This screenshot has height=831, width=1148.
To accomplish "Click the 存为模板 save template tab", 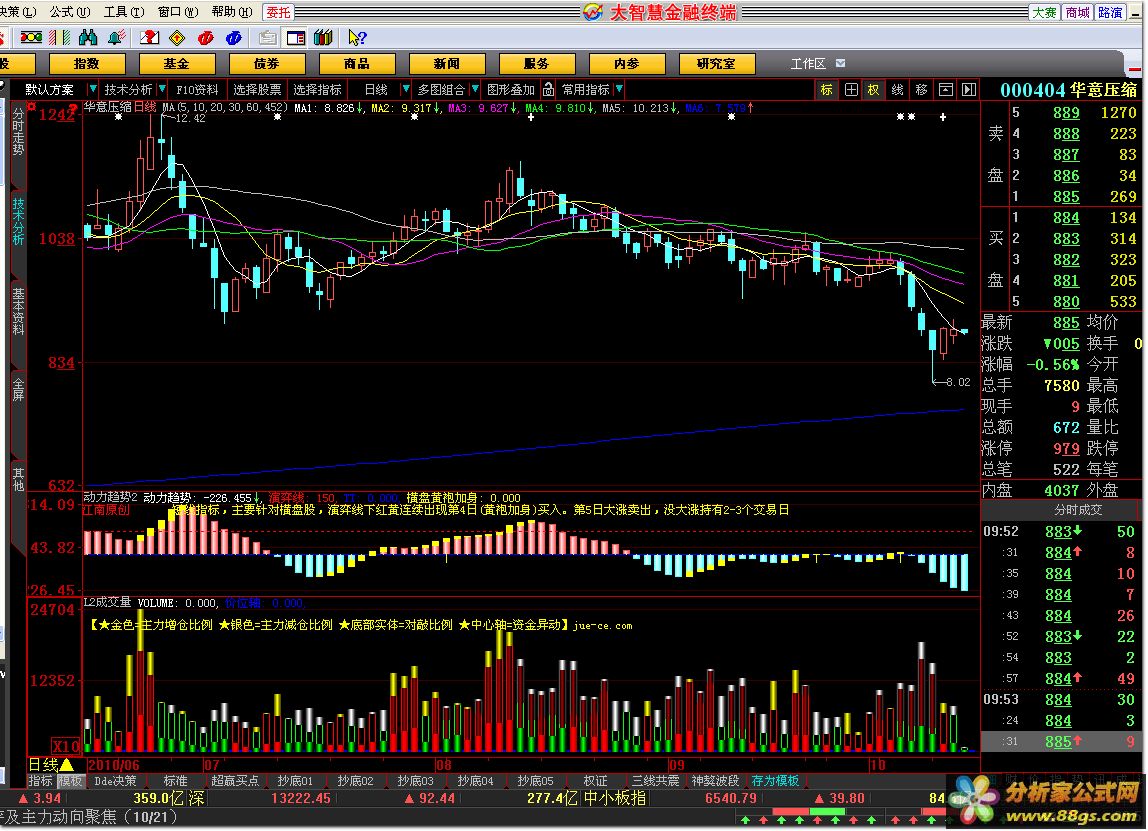I will point(775,780).
